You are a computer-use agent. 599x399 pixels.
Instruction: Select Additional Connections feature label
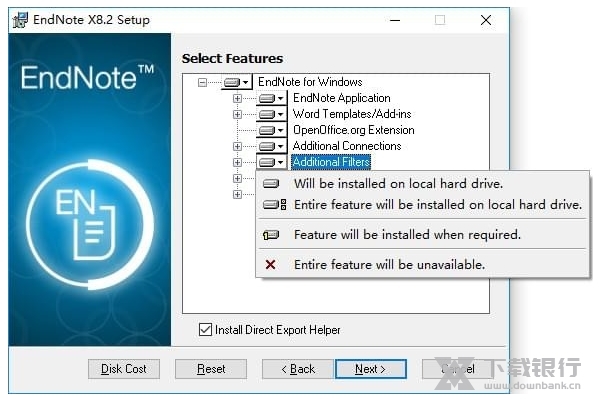pyautogui.click(x=347, y=146)
